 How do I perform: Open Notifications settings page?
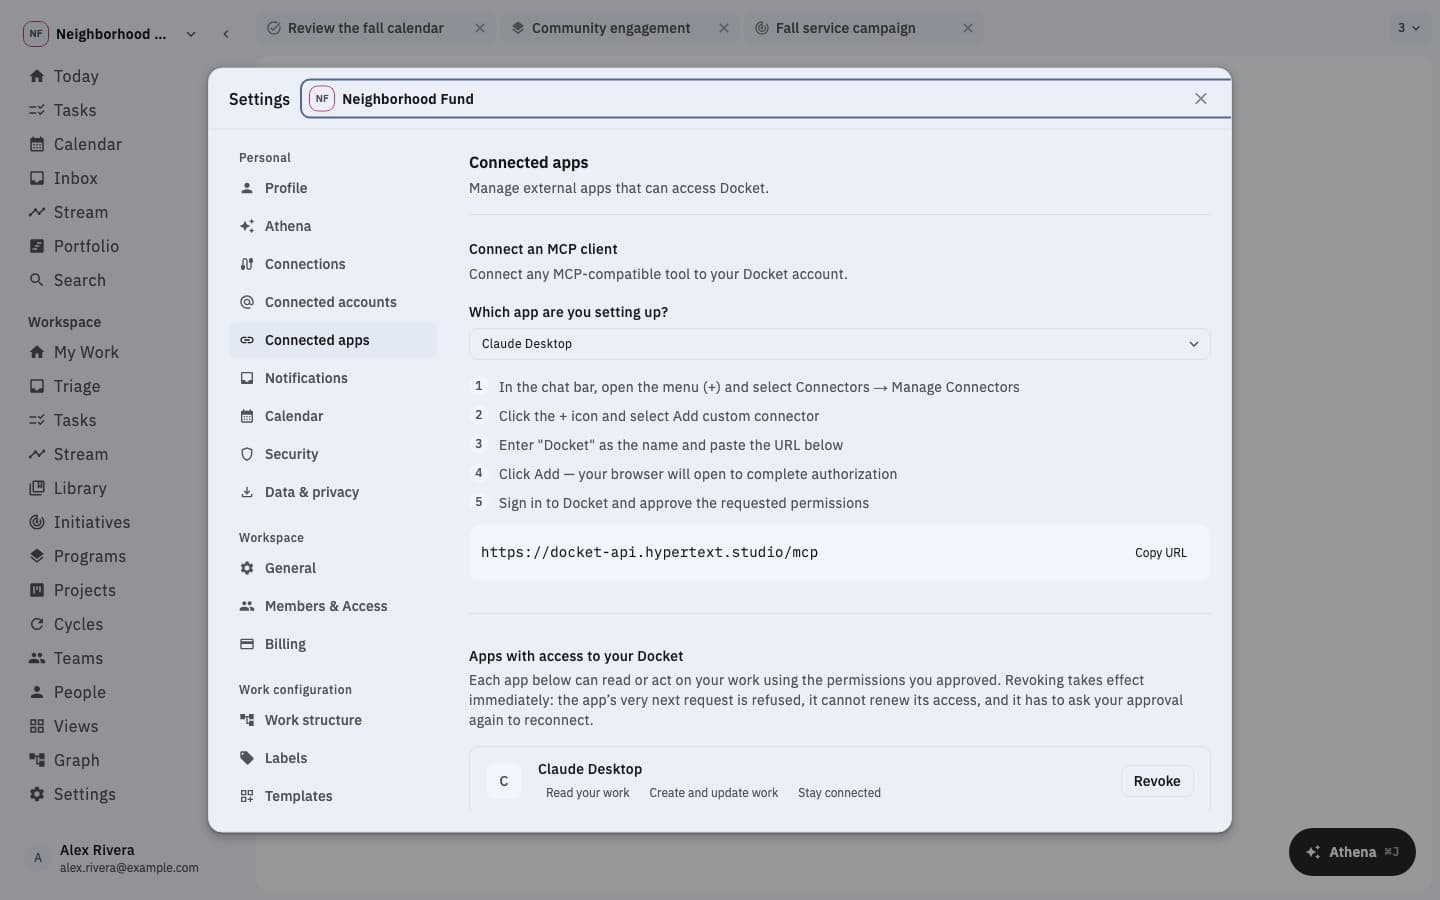point(332,378)
